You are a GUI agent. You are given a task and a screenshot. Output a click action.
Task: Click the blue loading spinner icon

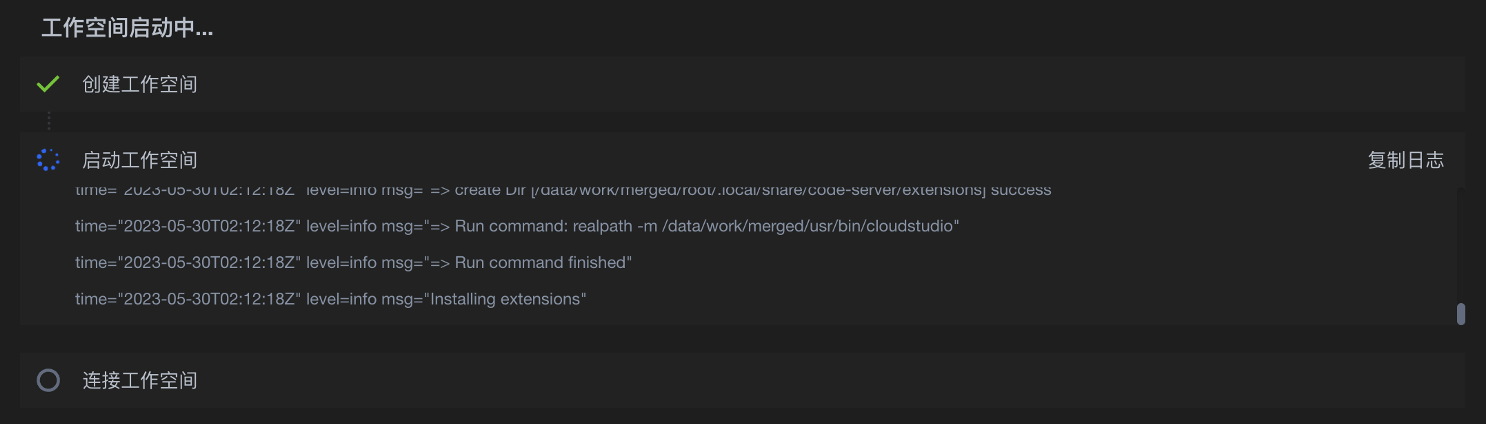48,160
